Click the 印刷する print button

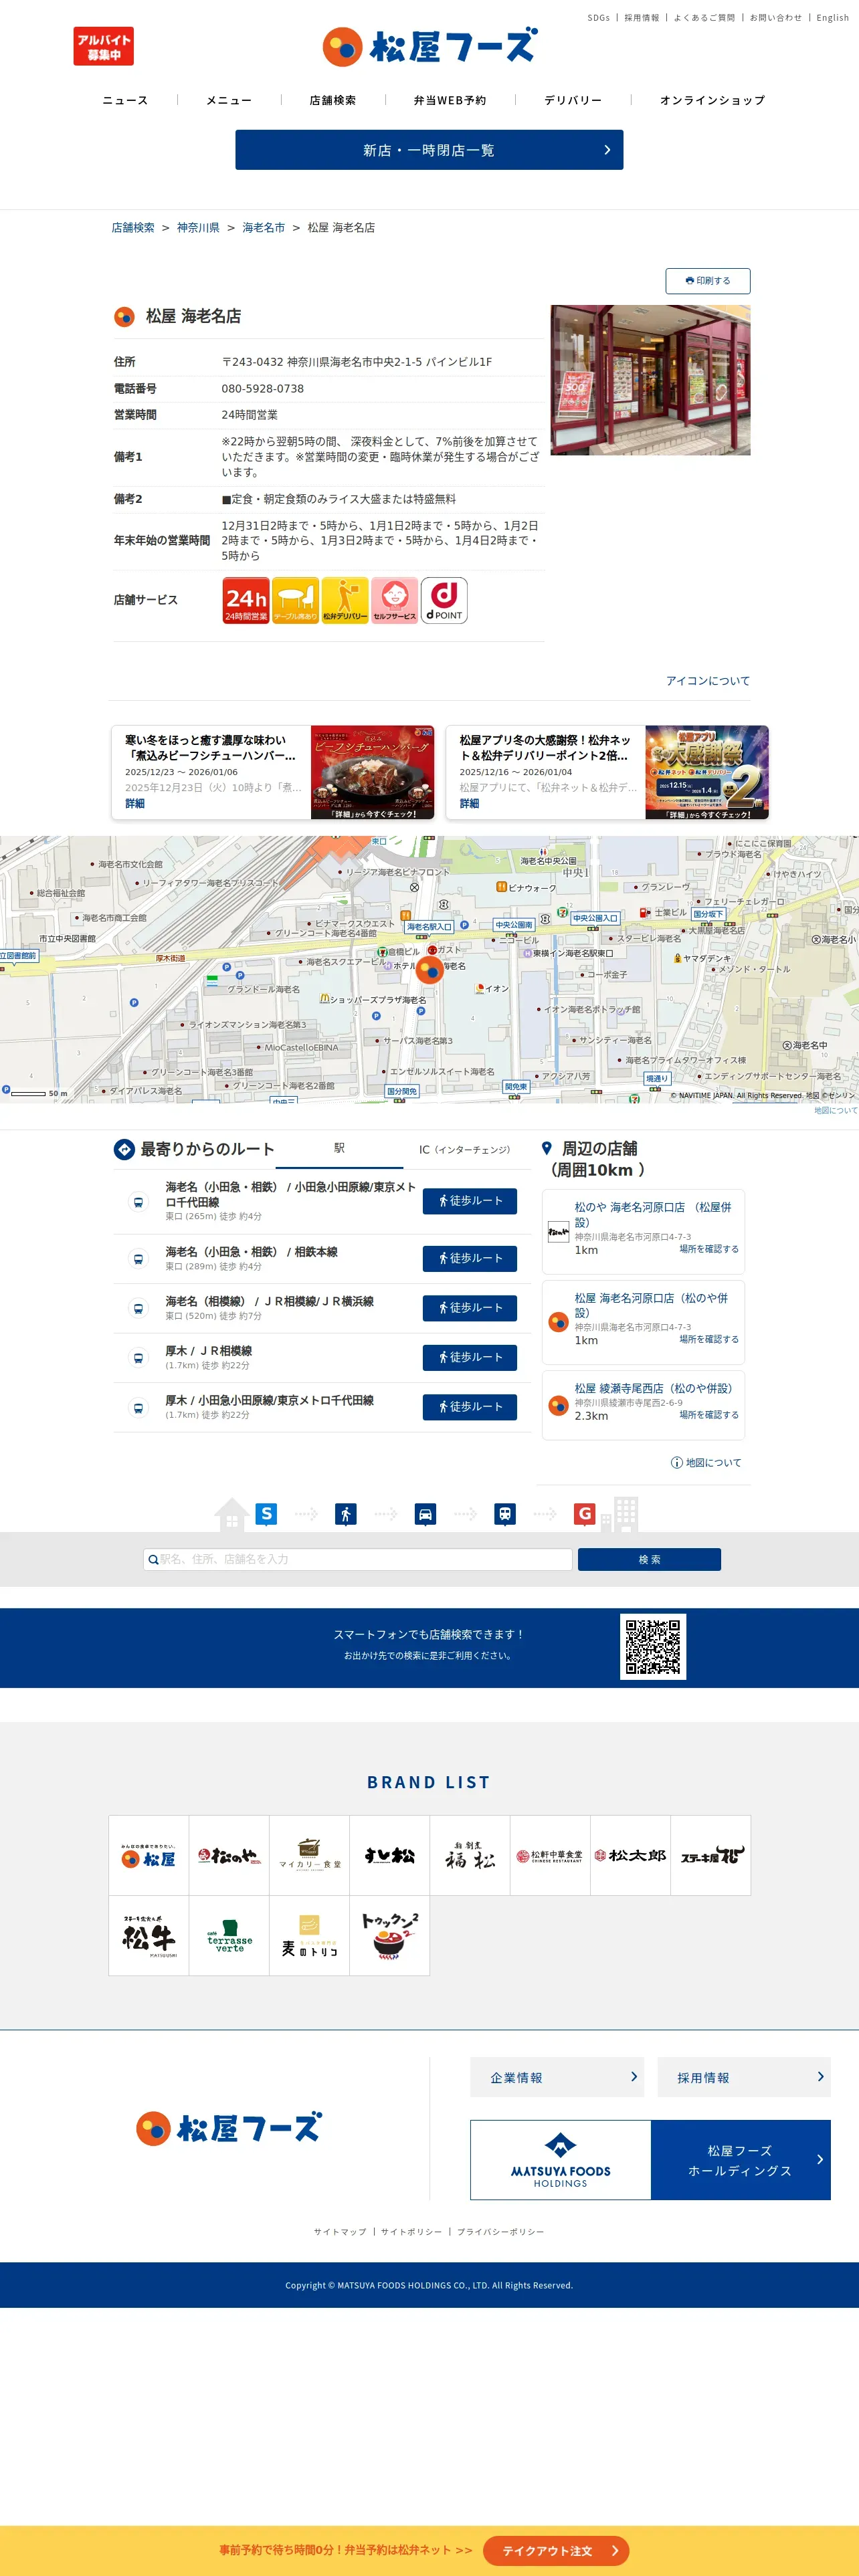708,281
